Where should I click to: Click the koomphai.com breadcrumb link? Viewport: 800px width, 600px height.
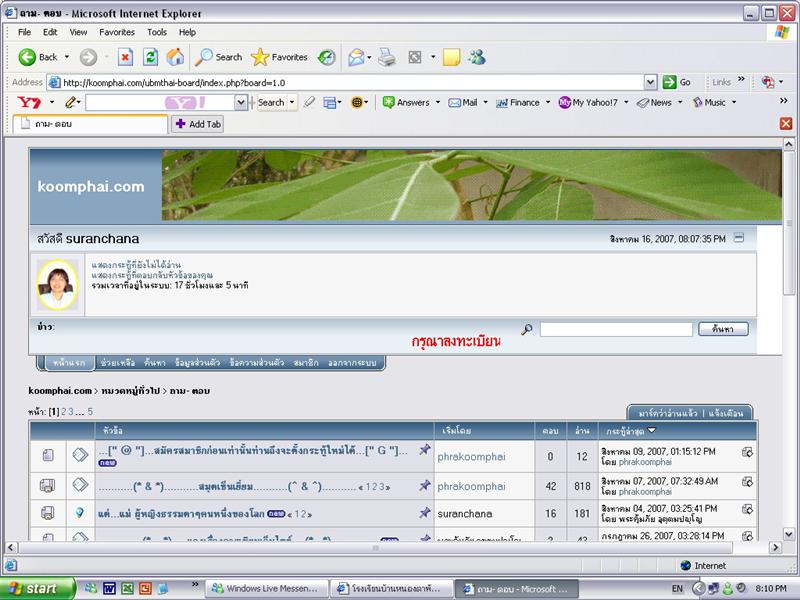pos(60,391)
